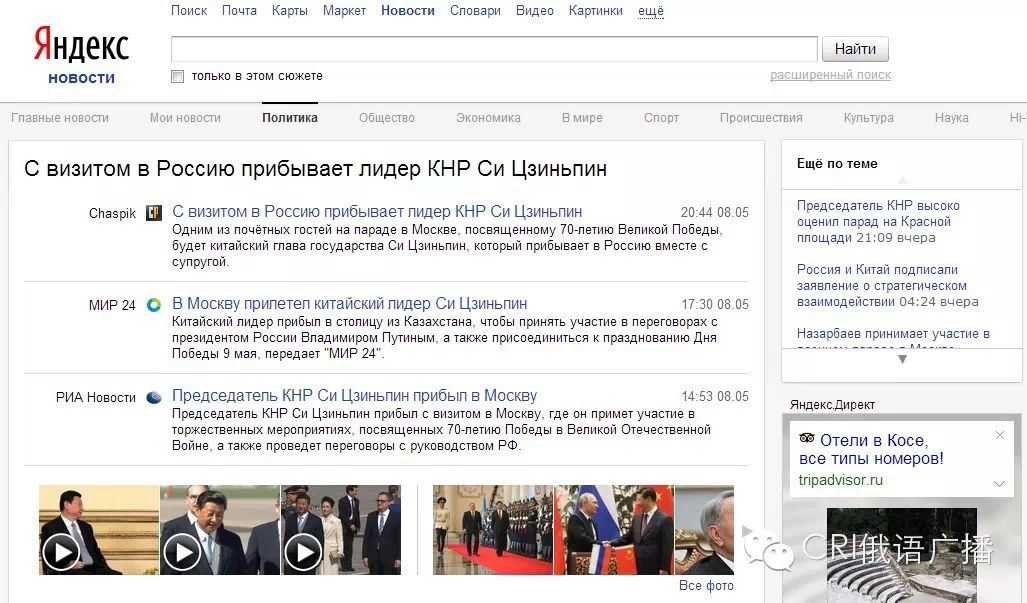Click the search input field
Image resolution: width=1027 pixels, height=603 pixels.
click(495, 49)
